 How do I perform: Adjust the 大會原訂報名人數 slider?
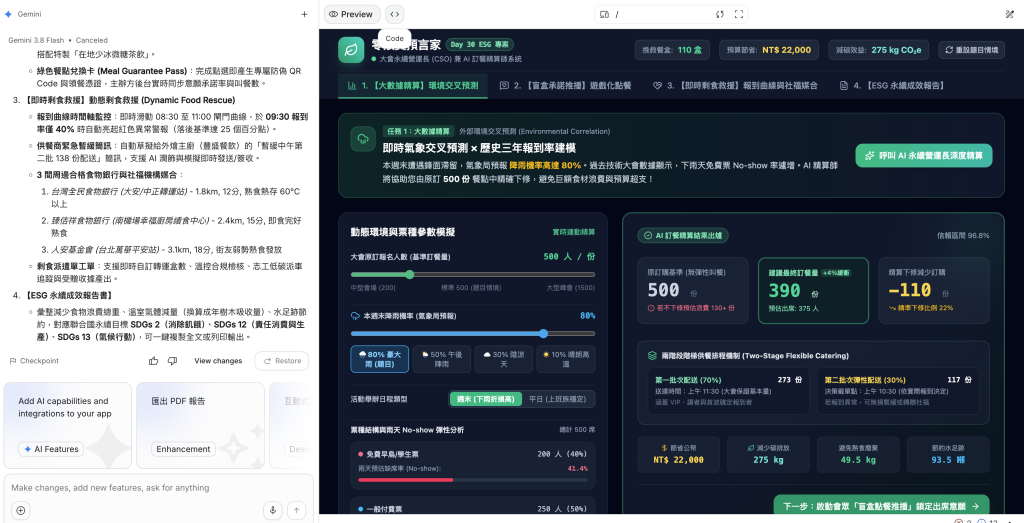473,274
